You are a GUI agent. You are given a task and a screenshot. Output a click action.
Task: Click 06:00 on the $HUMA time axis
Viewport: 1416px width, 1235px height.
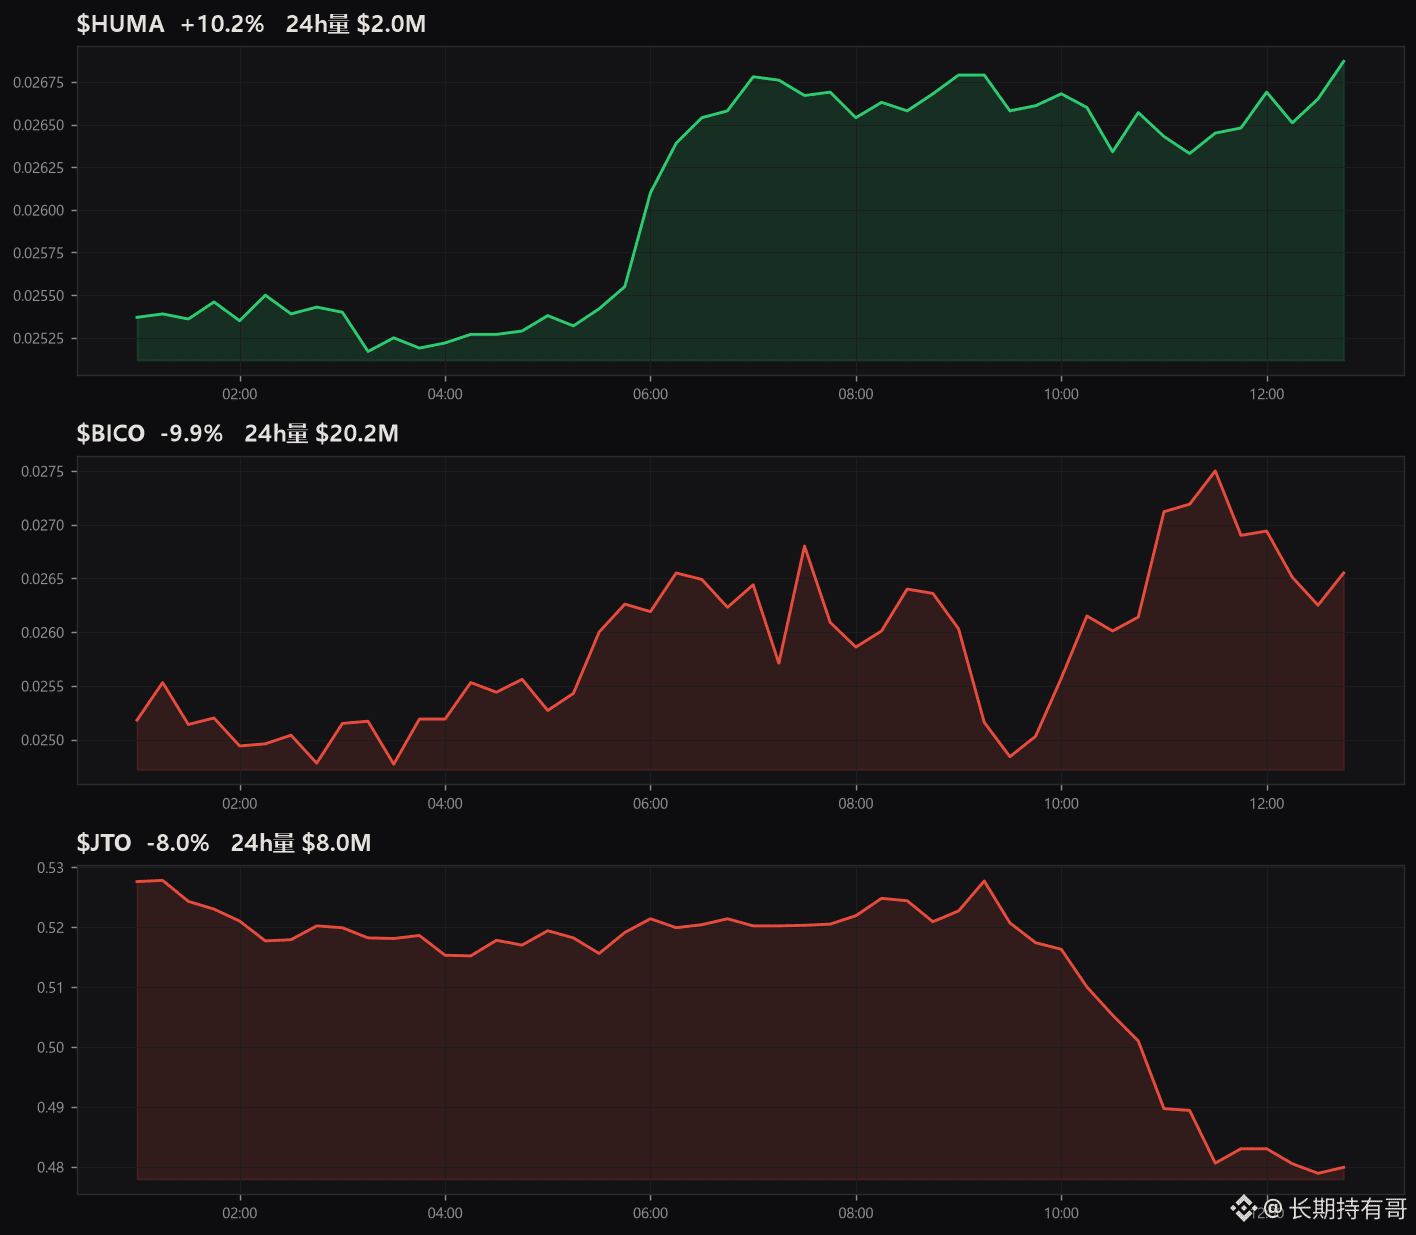pos(651,394)
